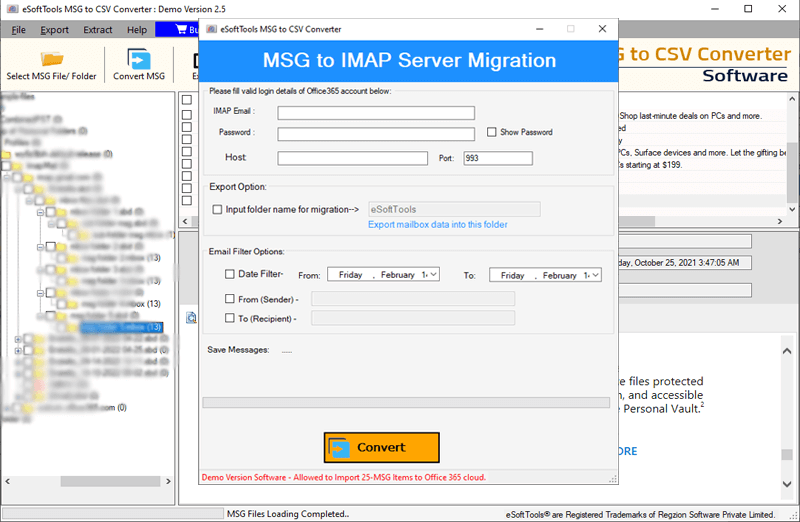Image resolution: width=800 pixels, height=522 pixels.
Task: Click the arrow icon on the Convert button
Action: coord(340,447)
